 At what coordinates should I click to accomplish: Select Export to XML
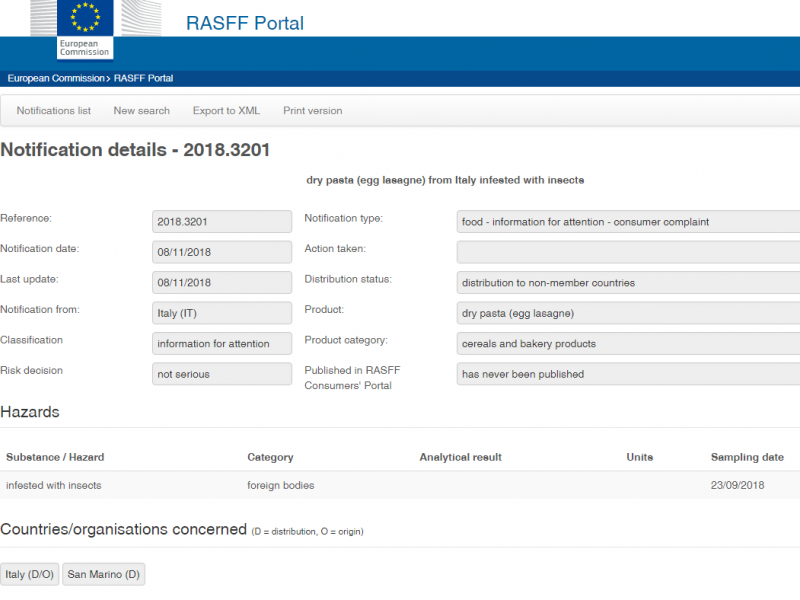pyautogui.click(x=226, y=111)
